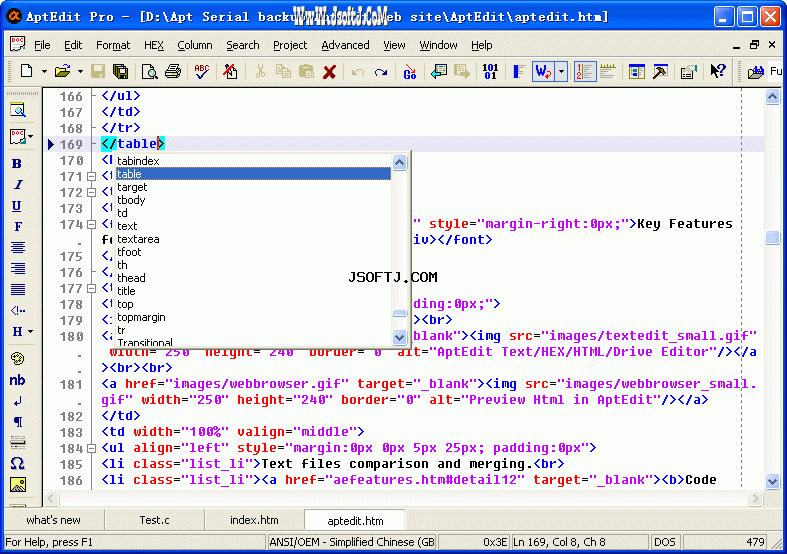Click editor horizontal scrollbar right arrow
The image size is (787, 554).
[755, 498]
